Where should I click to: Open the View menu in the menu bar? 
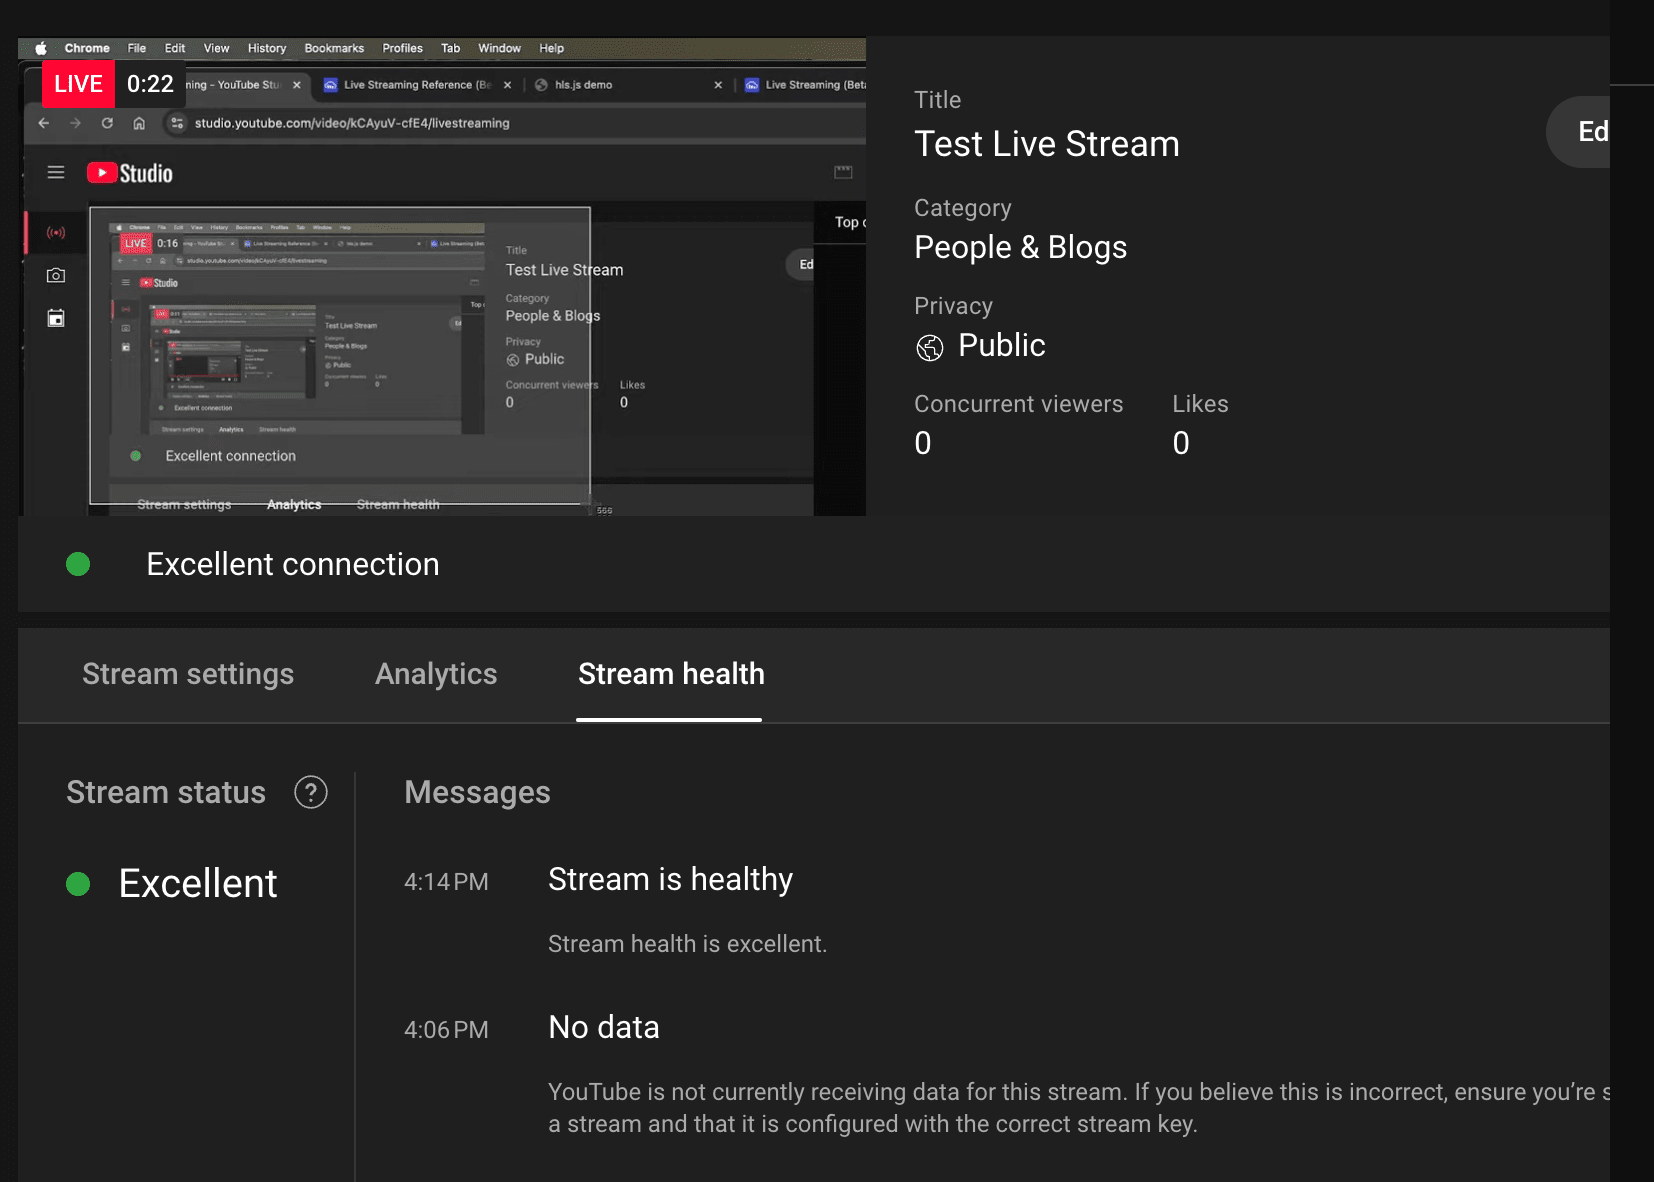coord(217,48)
